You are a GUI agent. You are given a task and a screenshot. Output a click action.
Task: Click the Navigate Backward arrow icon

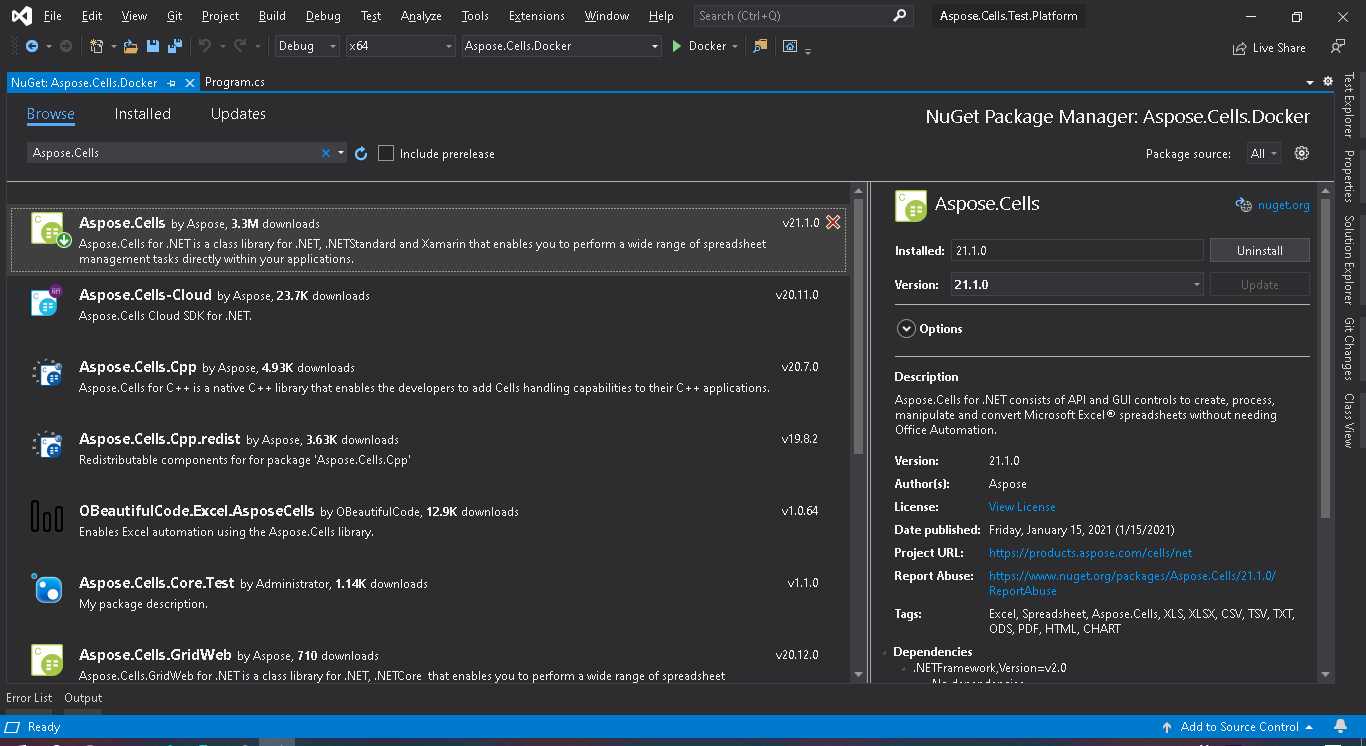point(32,46)
